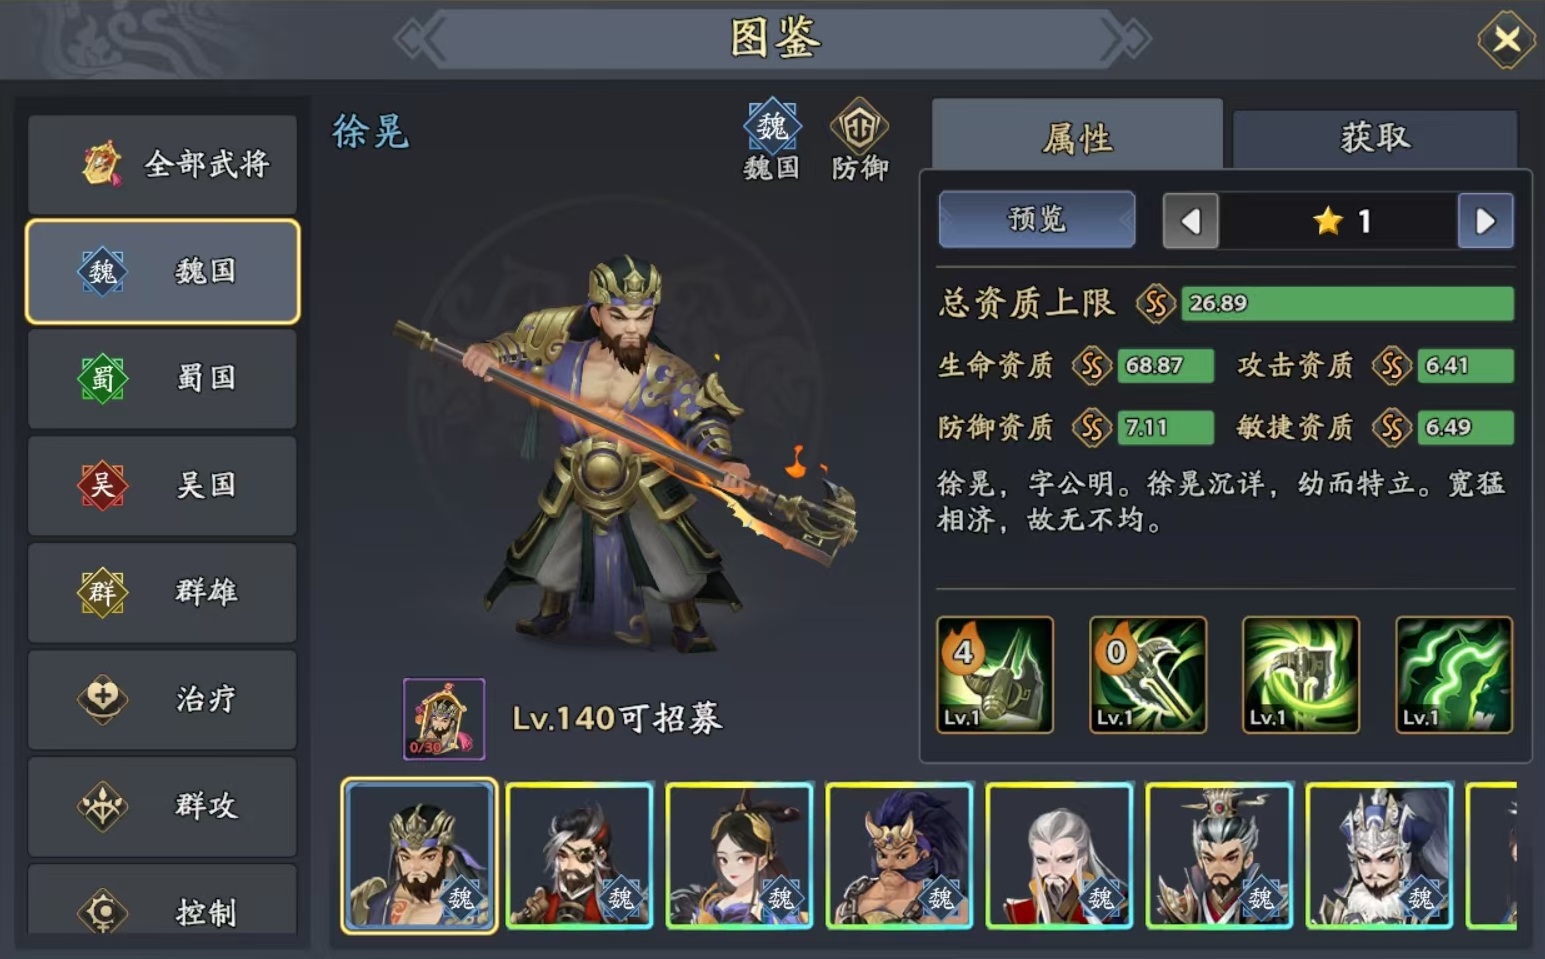Select the 蜀国 faction filter
Image resolution: width=1545 pixels, height=959 pixels.
(x=162, y=378)
